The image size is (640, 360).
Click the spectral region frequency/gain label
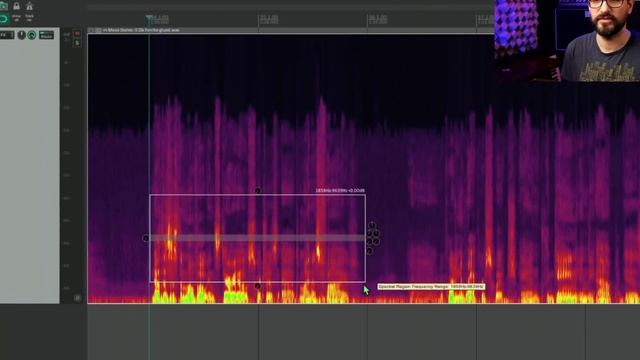coord(340,191)
